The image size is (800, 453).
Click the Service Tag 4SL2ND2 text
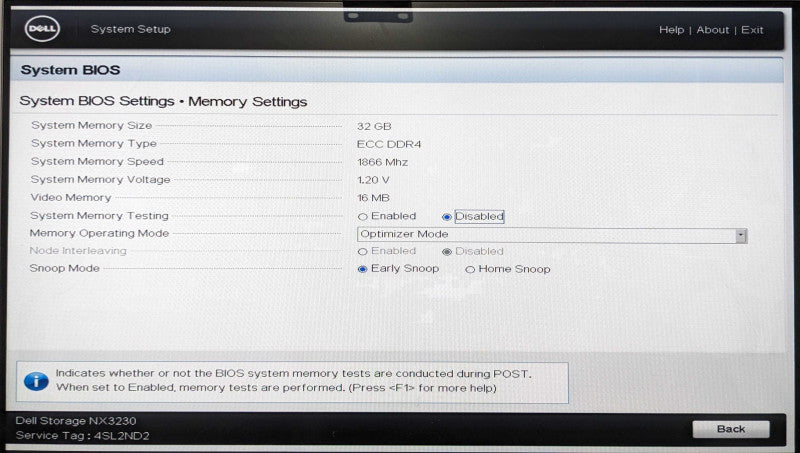pos(82,436)
